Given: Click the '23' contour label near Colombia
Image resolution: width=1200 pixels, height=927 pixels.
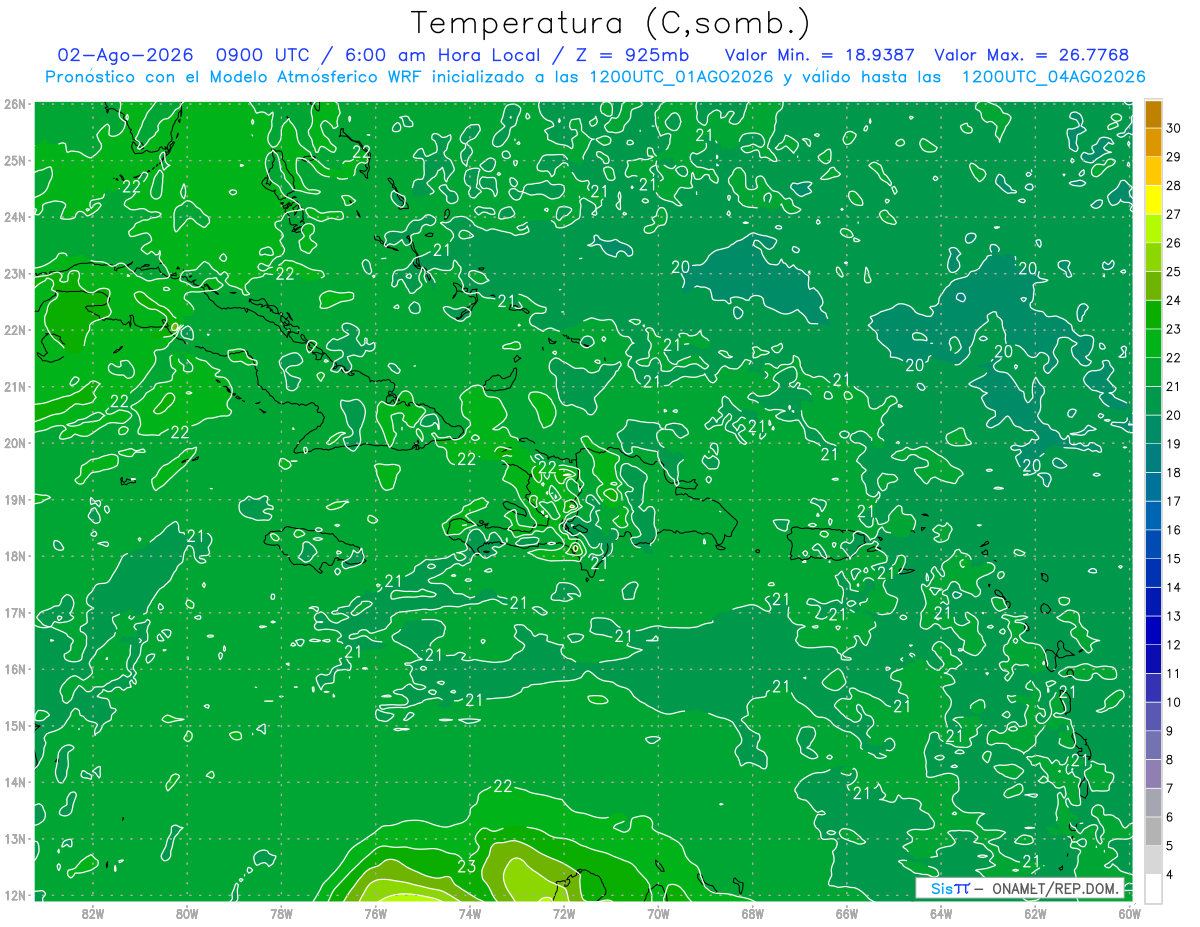Looking at the screenshot, I should pyautogui.click(x=467, y=866).
